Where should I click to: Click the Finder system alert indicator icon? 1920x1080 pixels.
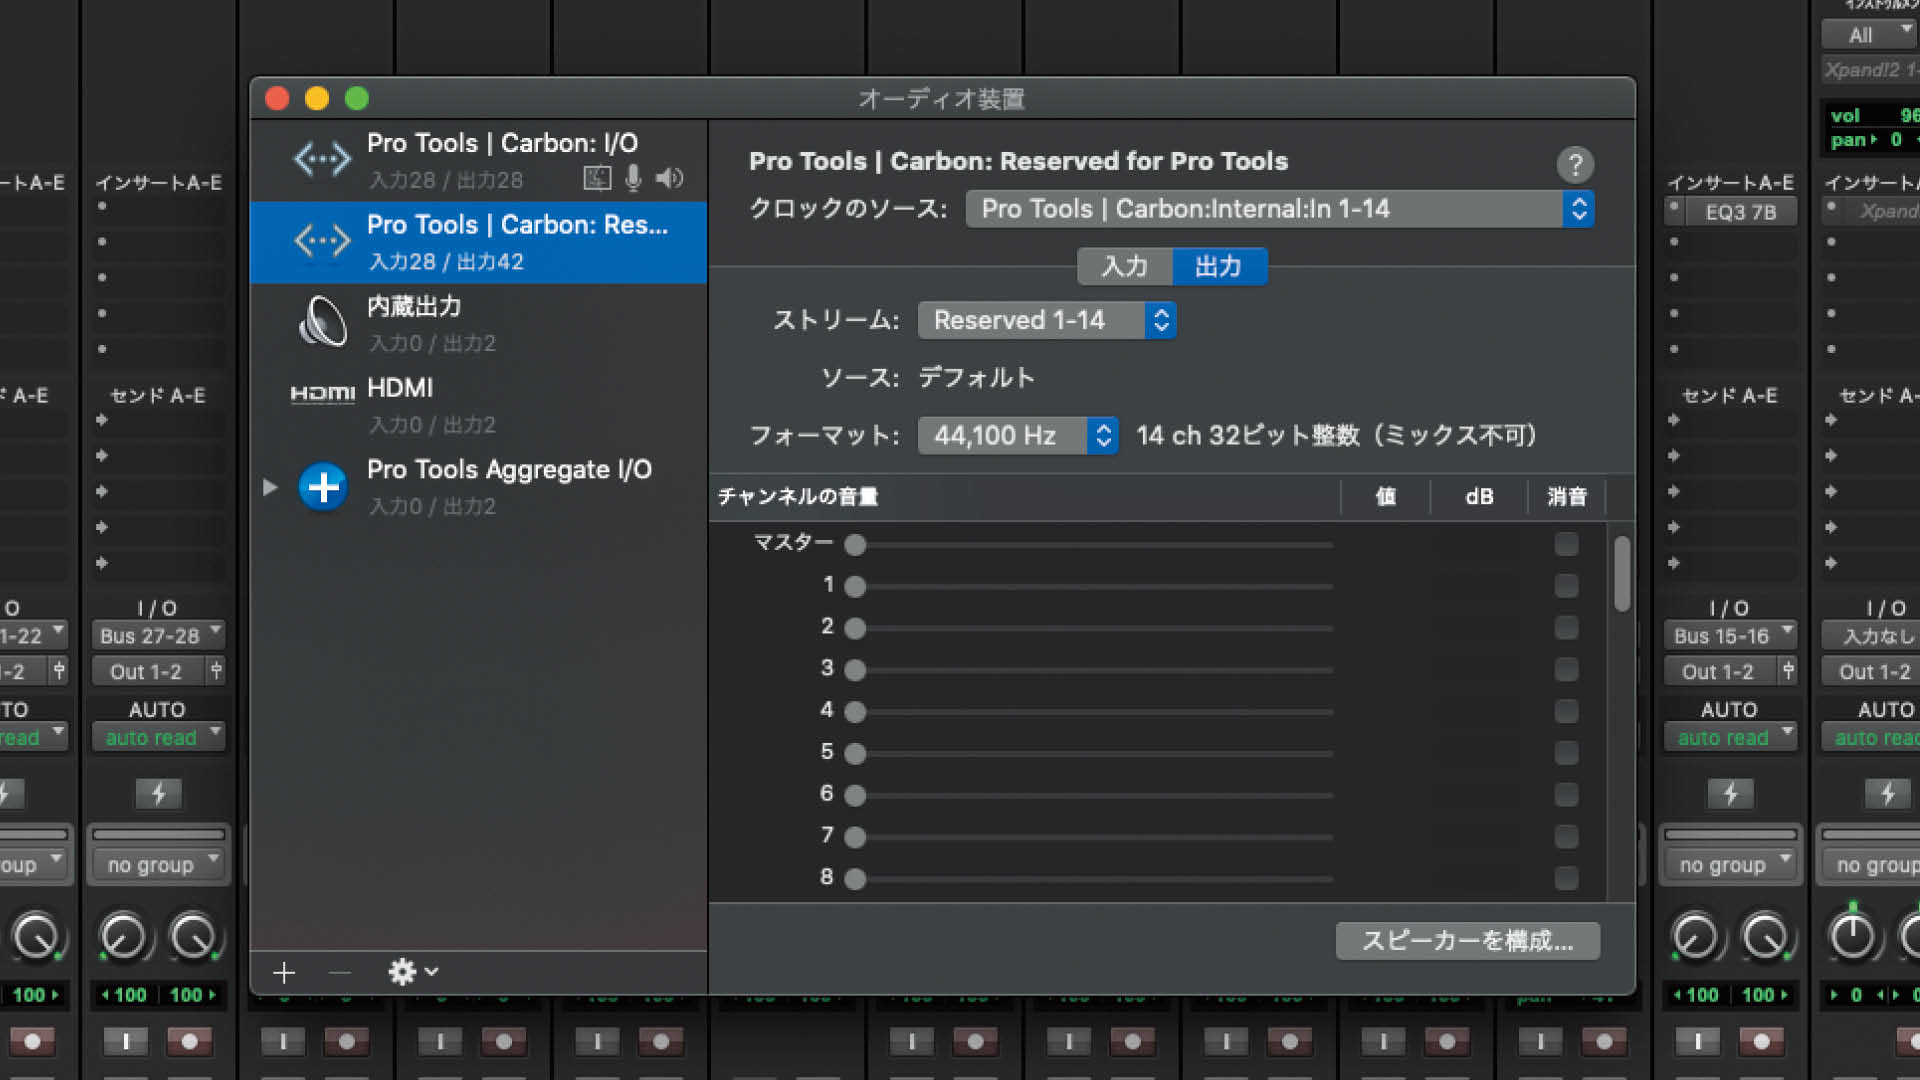(597, 179)
